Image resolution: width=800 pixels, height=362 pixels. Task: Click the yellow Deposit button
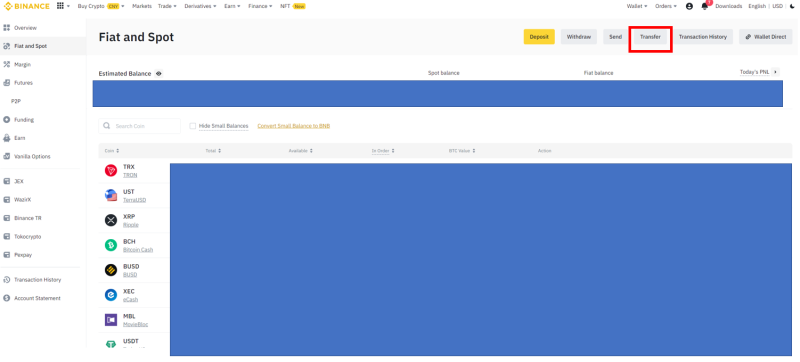539,37
